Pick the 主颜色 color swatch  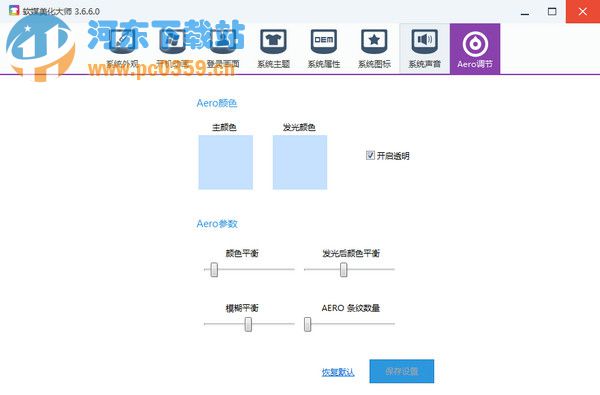click(x=225, y=162)
